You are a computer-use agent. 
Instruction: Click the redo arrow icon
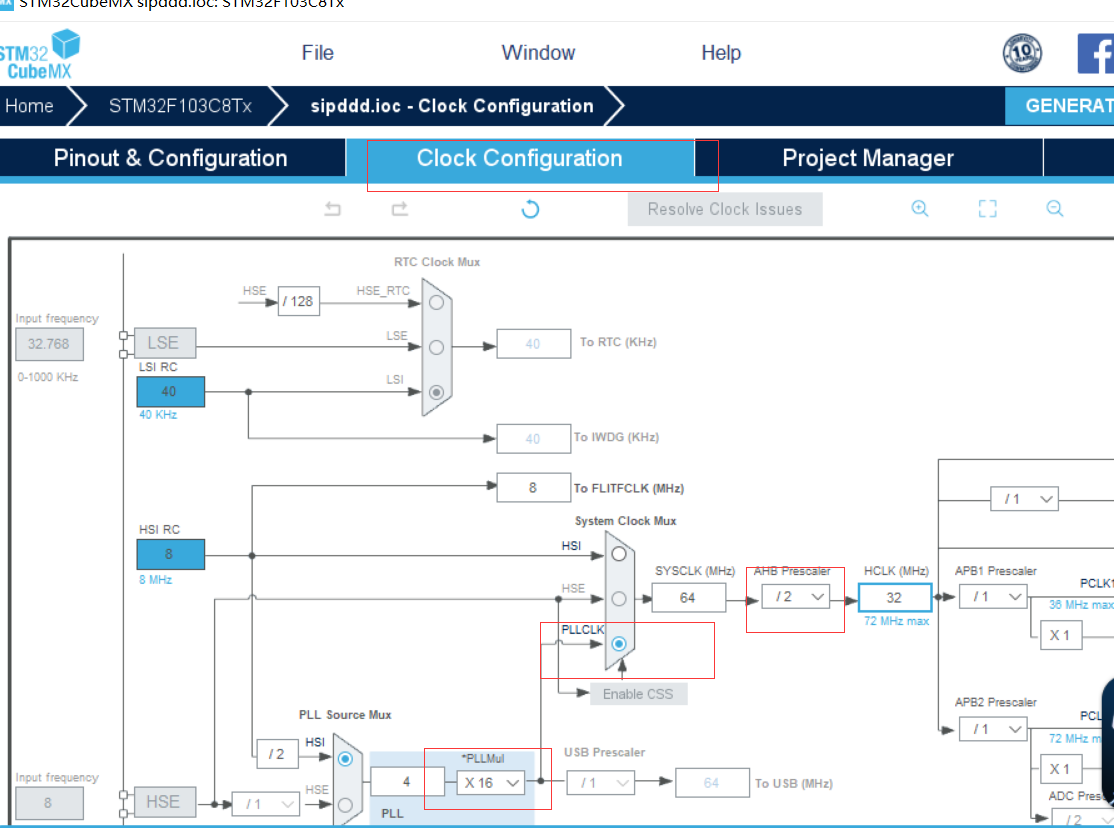pyautogui.click(x=400, y=209)
